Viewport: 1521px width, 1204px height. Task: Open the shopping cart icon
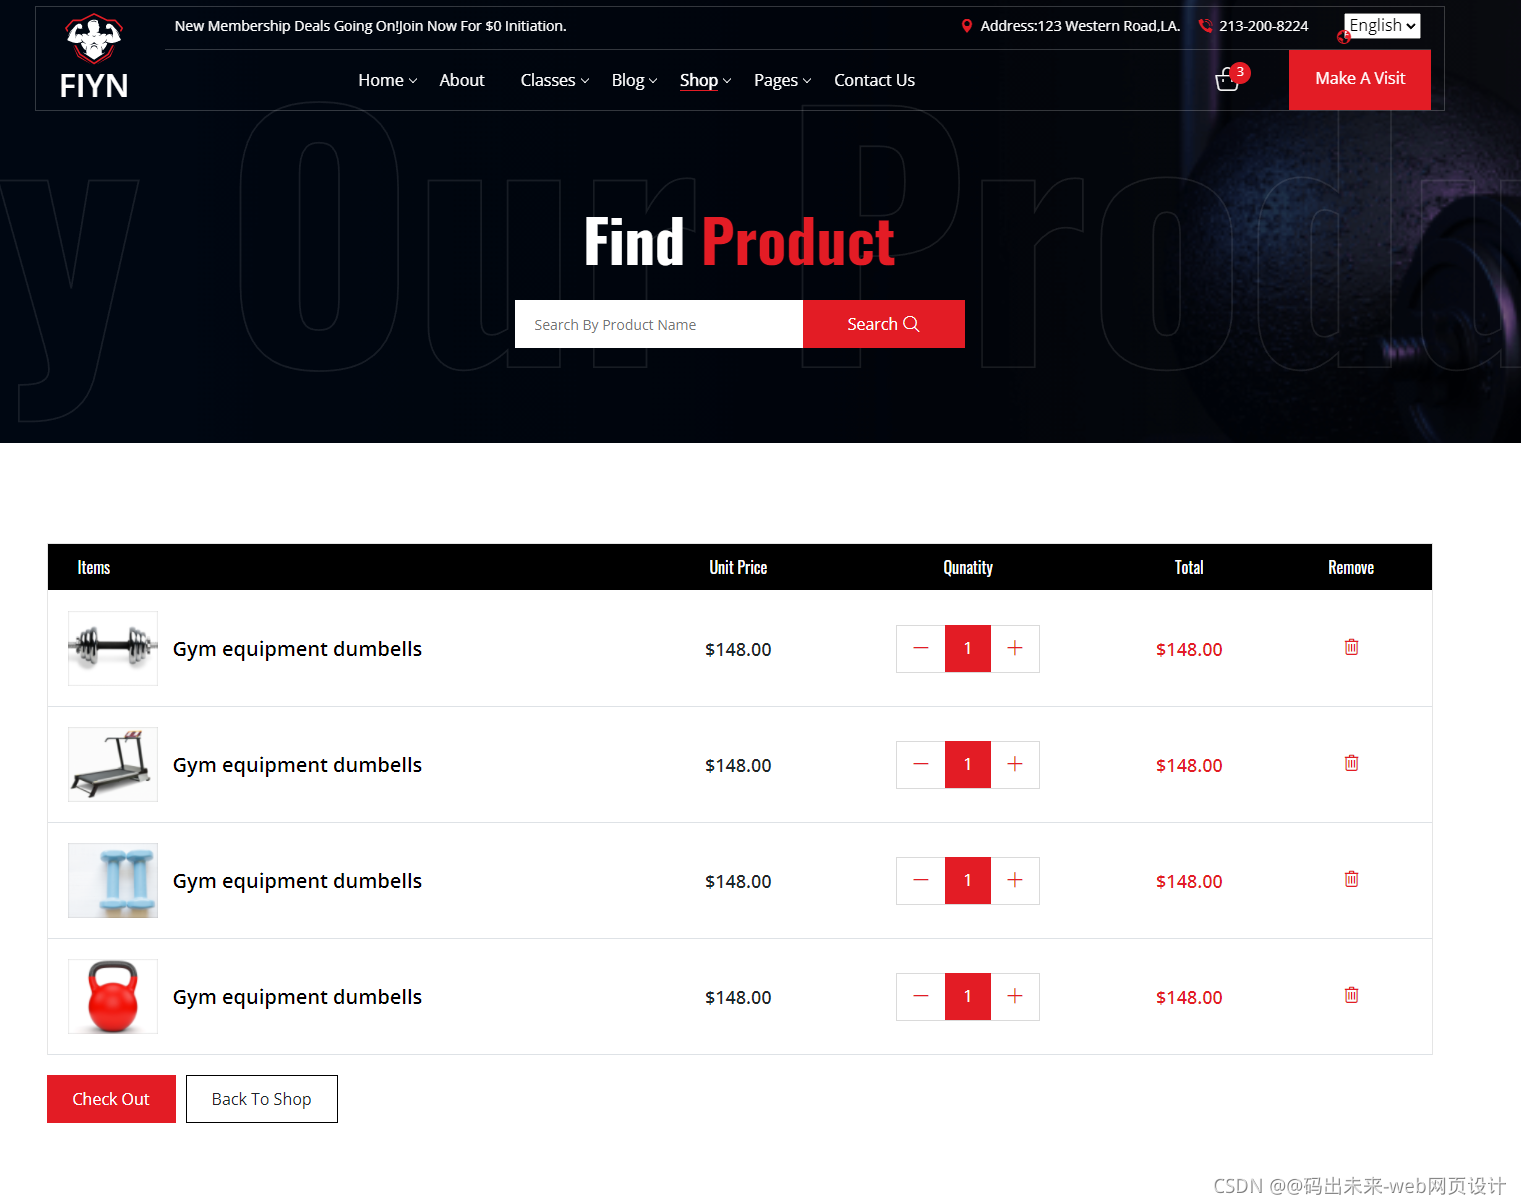coord(1227,80)
